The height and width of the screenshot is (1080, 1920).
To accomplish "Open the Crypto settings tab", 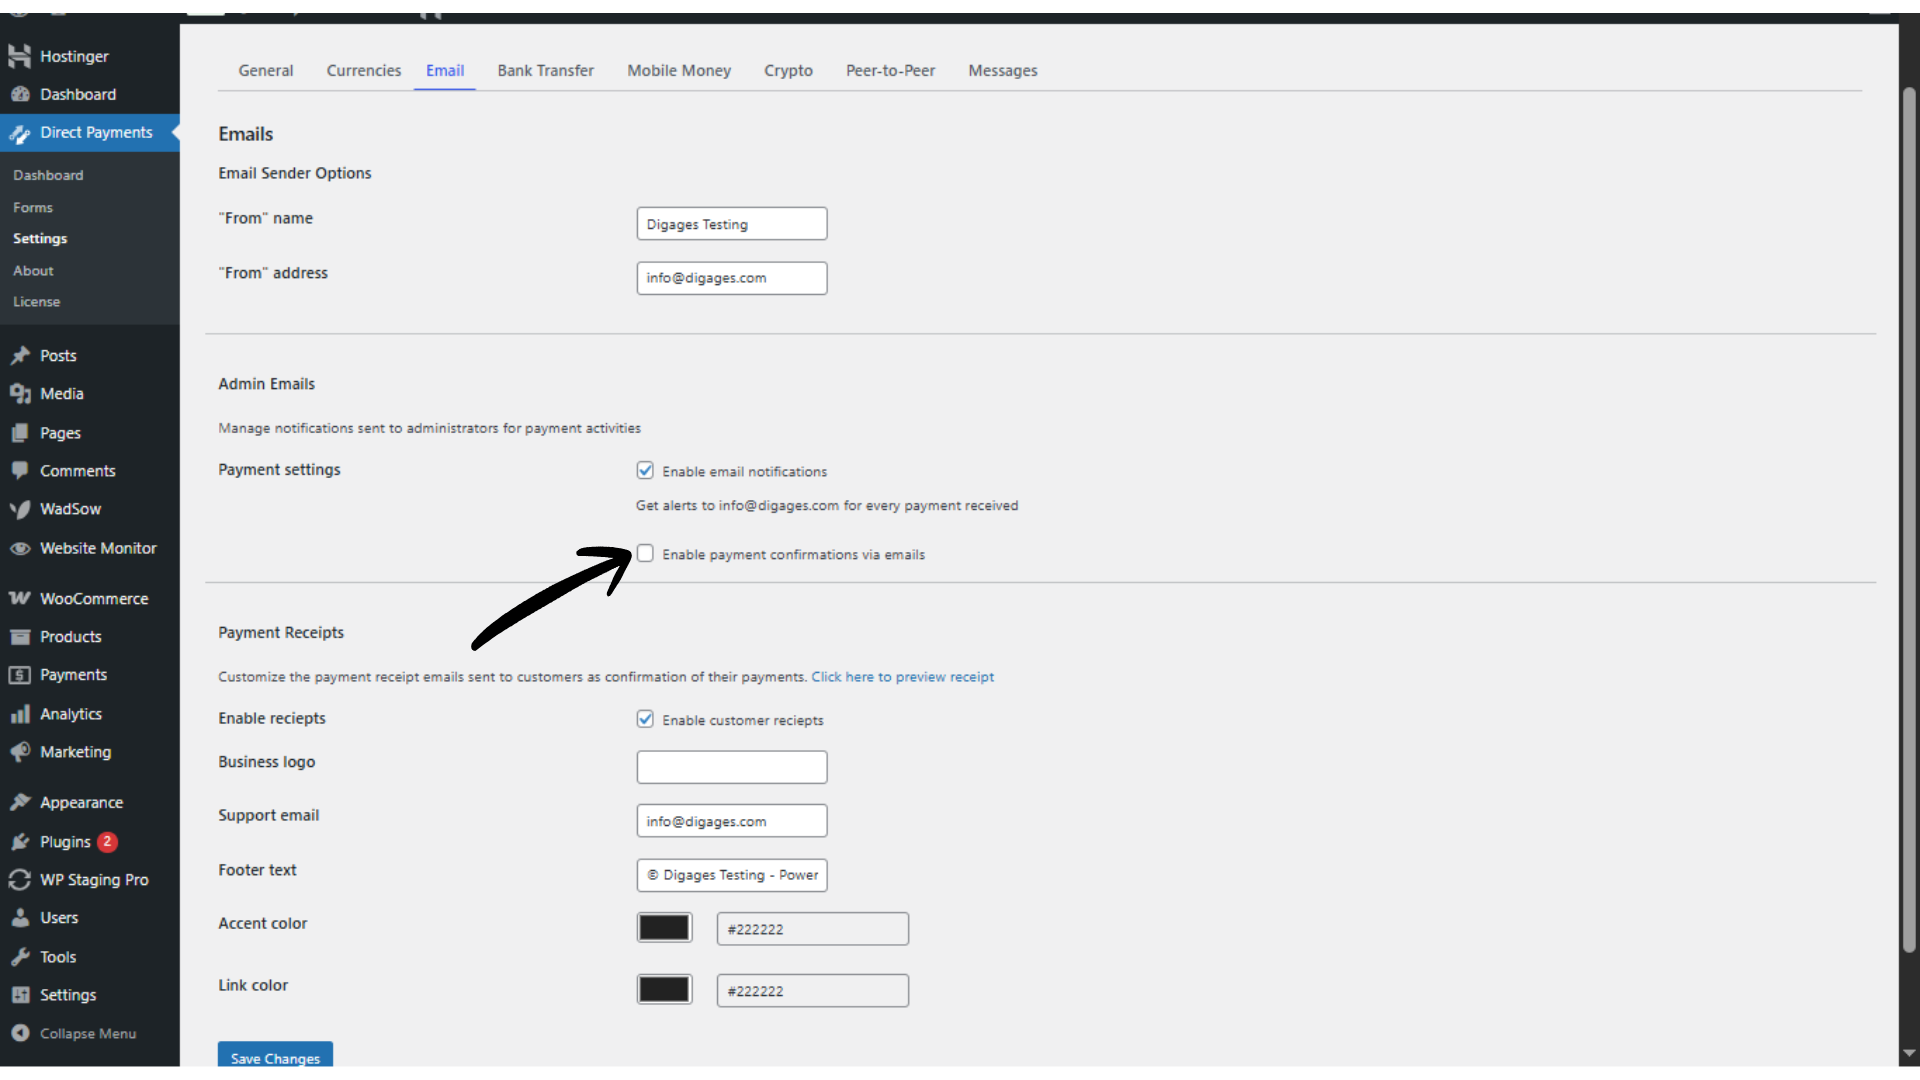I will [788, 71].
